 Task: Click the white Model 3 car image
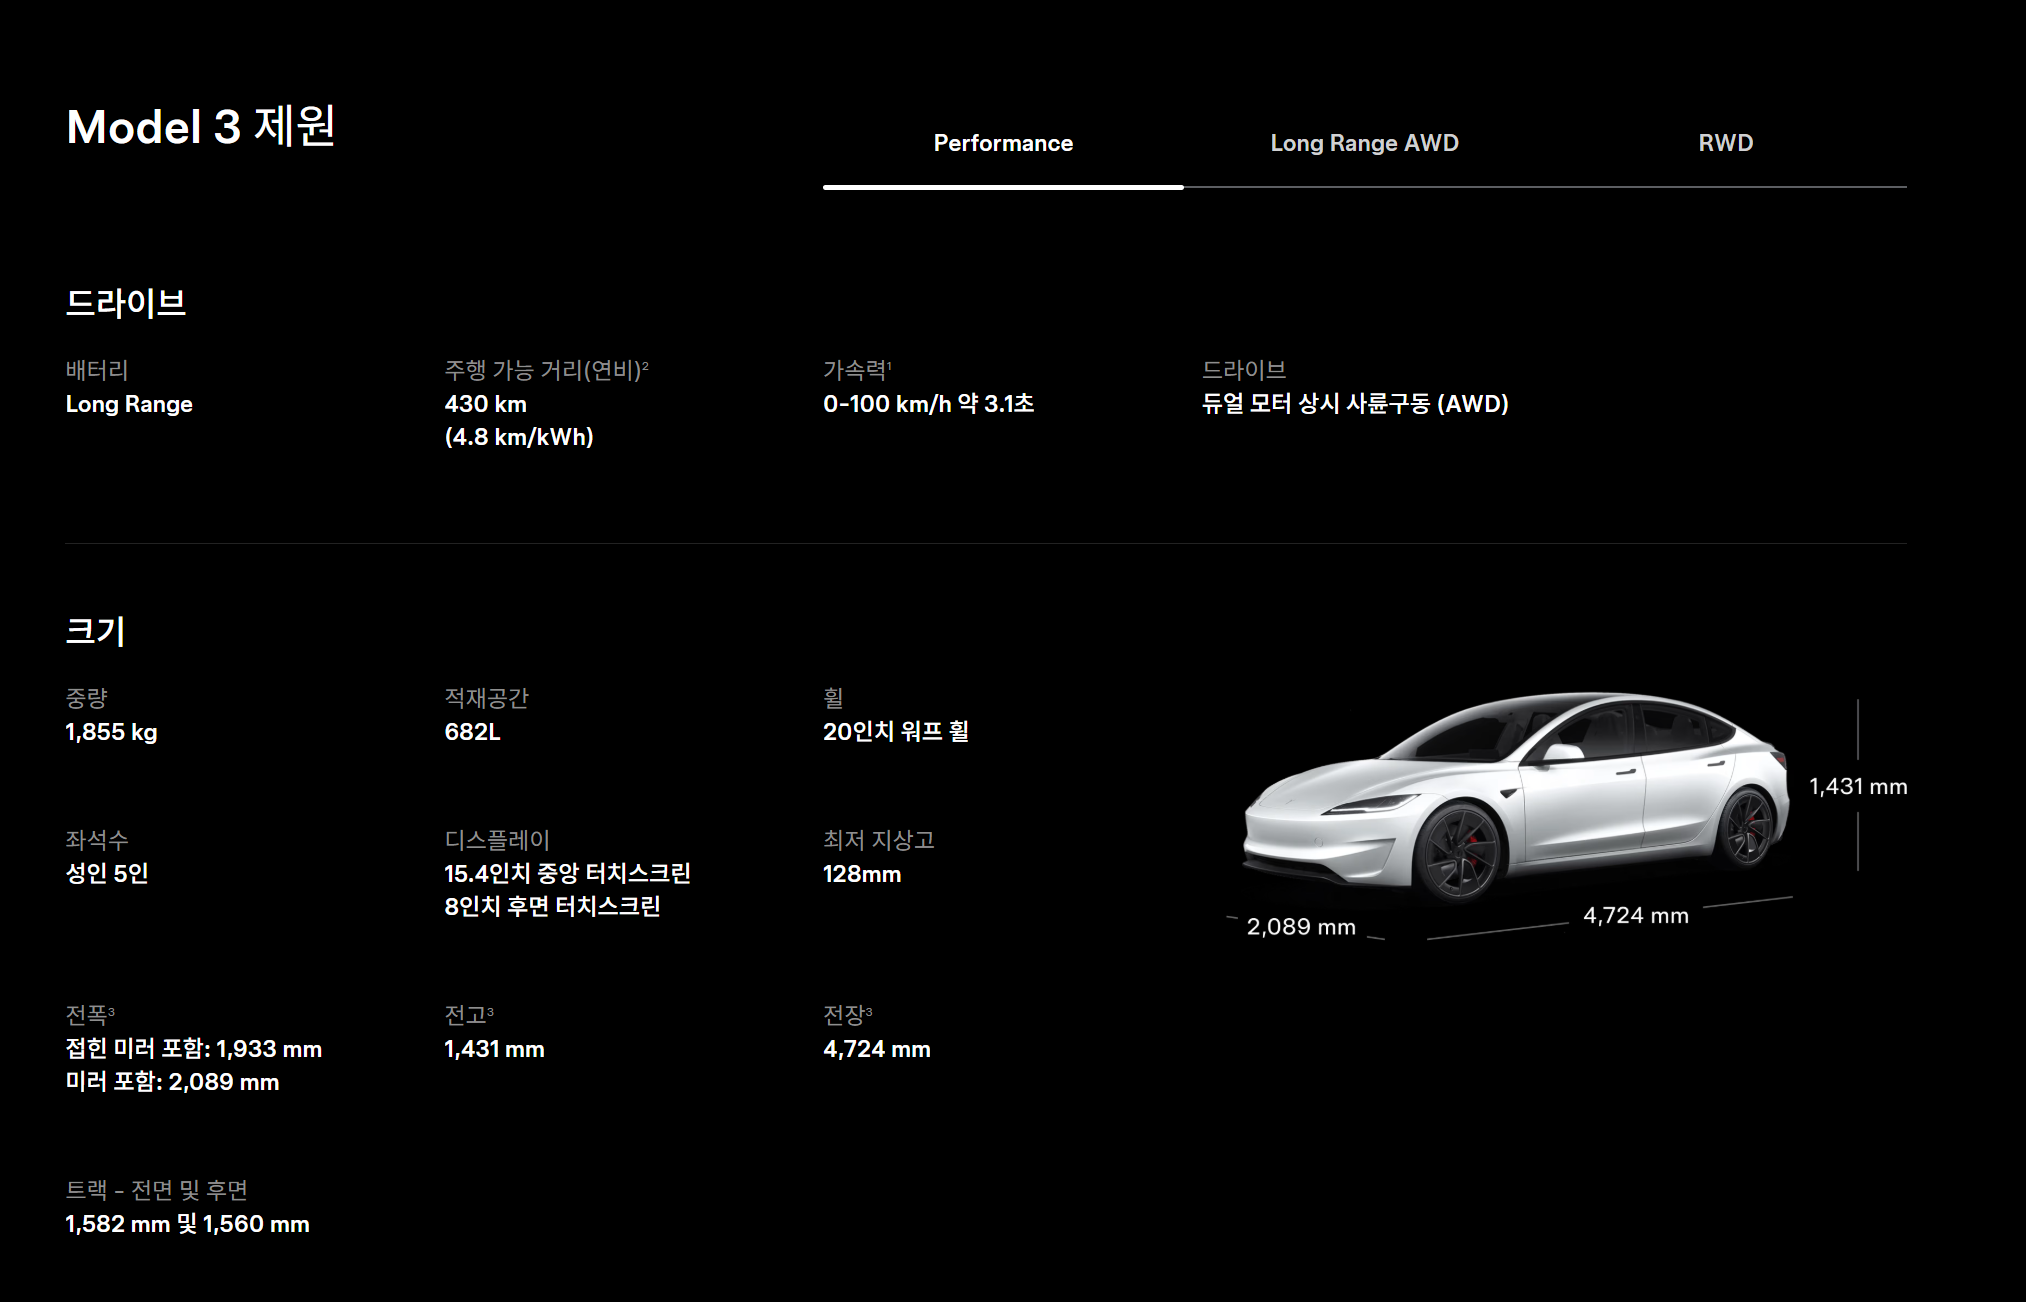(x=1516, y=796)
